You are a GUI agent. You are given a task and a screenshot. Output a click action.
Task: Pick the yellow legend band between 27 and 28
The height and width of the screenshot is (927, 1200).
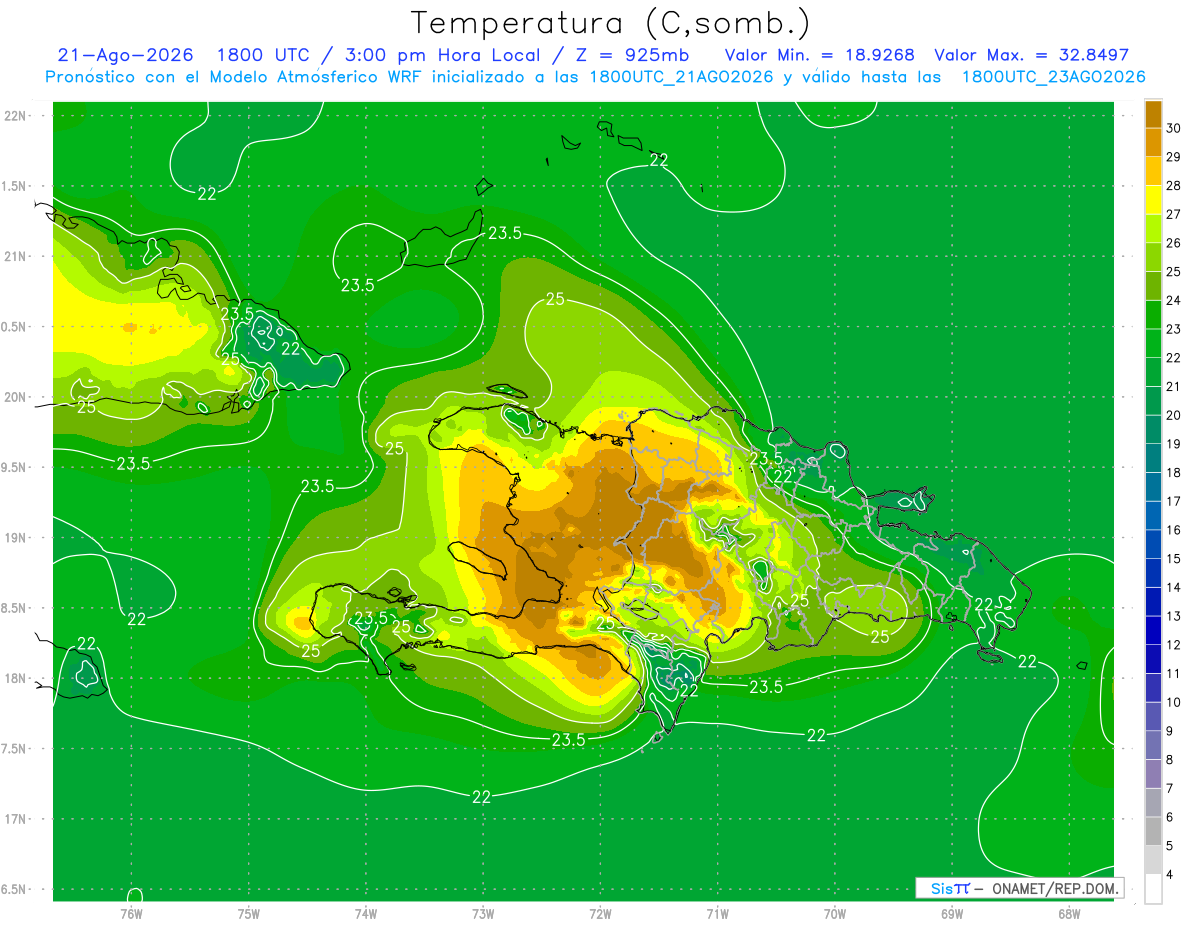click(x=1154, y=200)
